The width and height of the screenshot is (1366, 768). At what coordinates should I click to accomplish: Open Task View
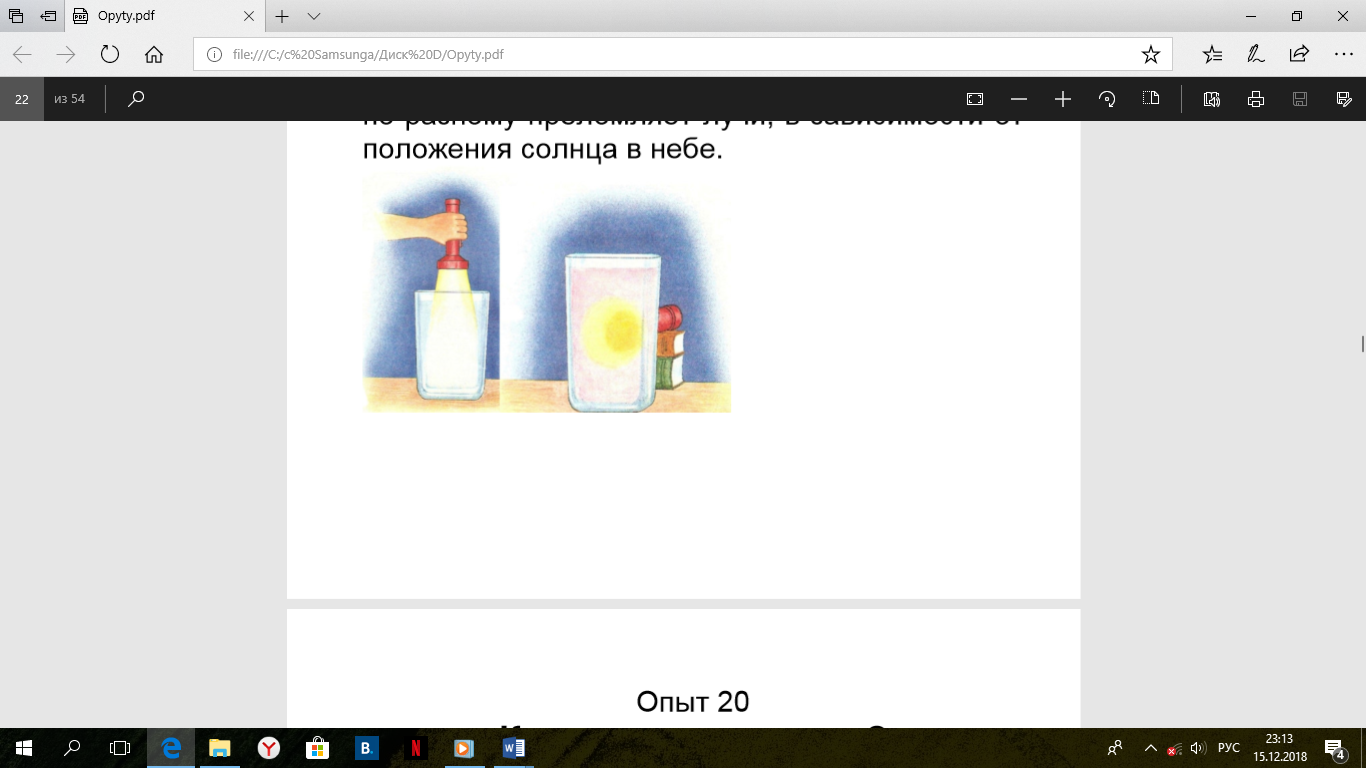pyautogui.click(x=120, y=748)
